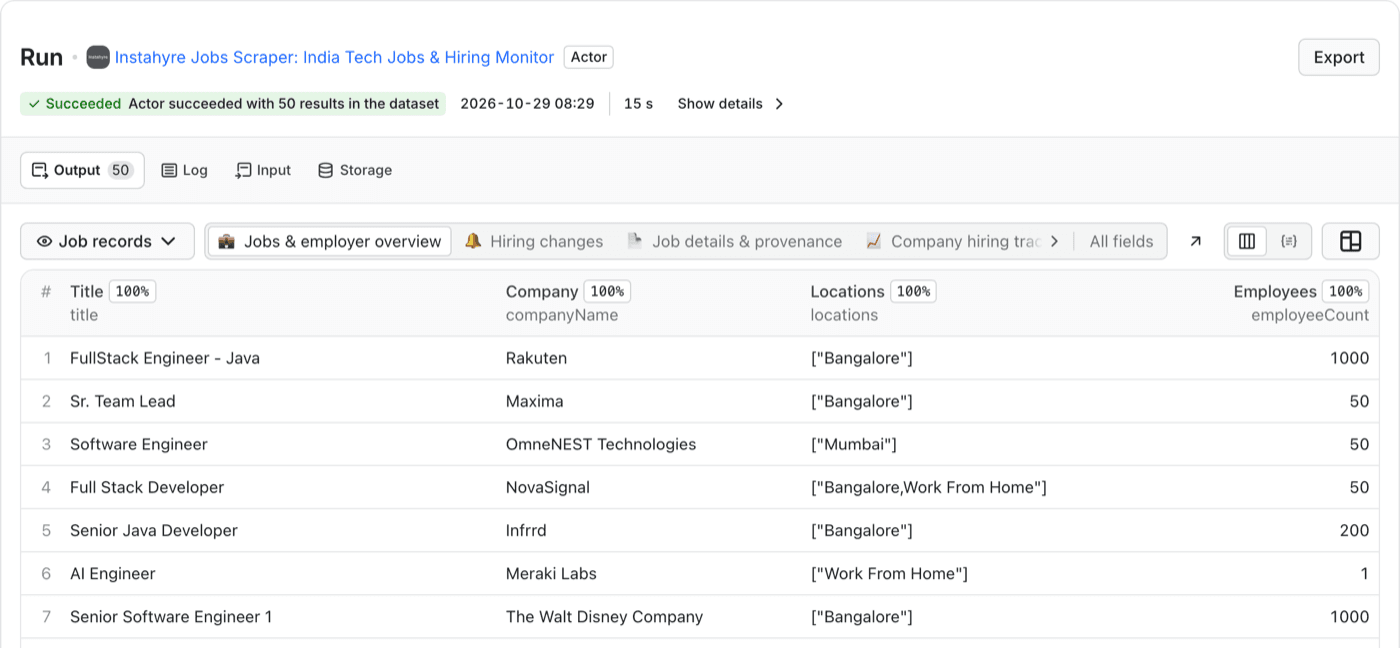The image size is (1400, 648).
Task: Switch to table view toggle
Action: tap(1247, 241)
